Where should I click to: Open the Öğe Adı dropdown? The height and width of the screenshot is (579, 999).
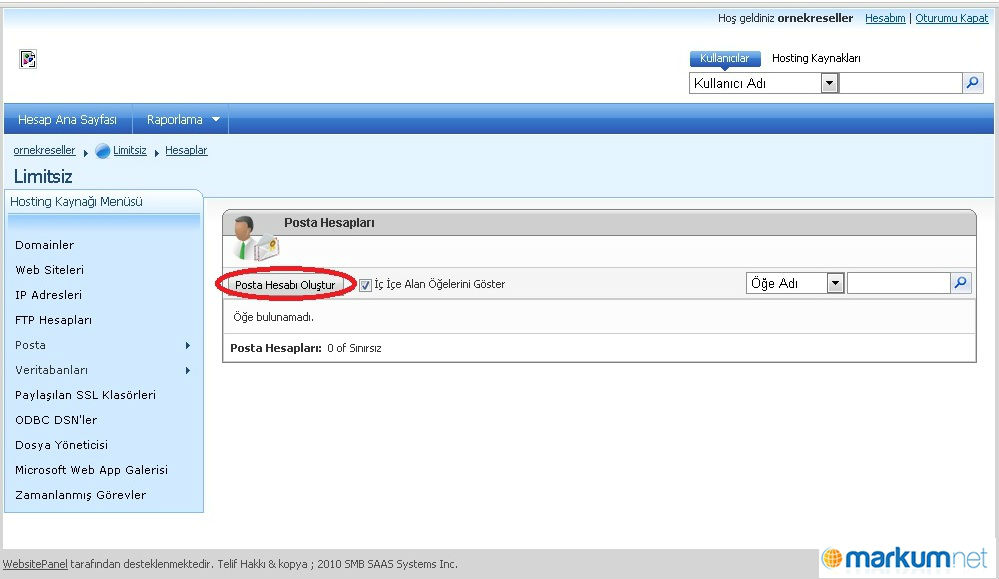(835, 283)
